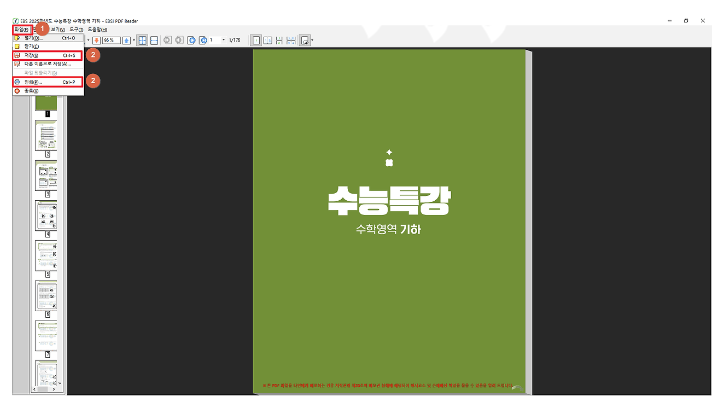This screenshot has width=725, height=419.
Task: Choose 열기 (Ctrl+O) from the file menu
Action: tap(48, 38)
